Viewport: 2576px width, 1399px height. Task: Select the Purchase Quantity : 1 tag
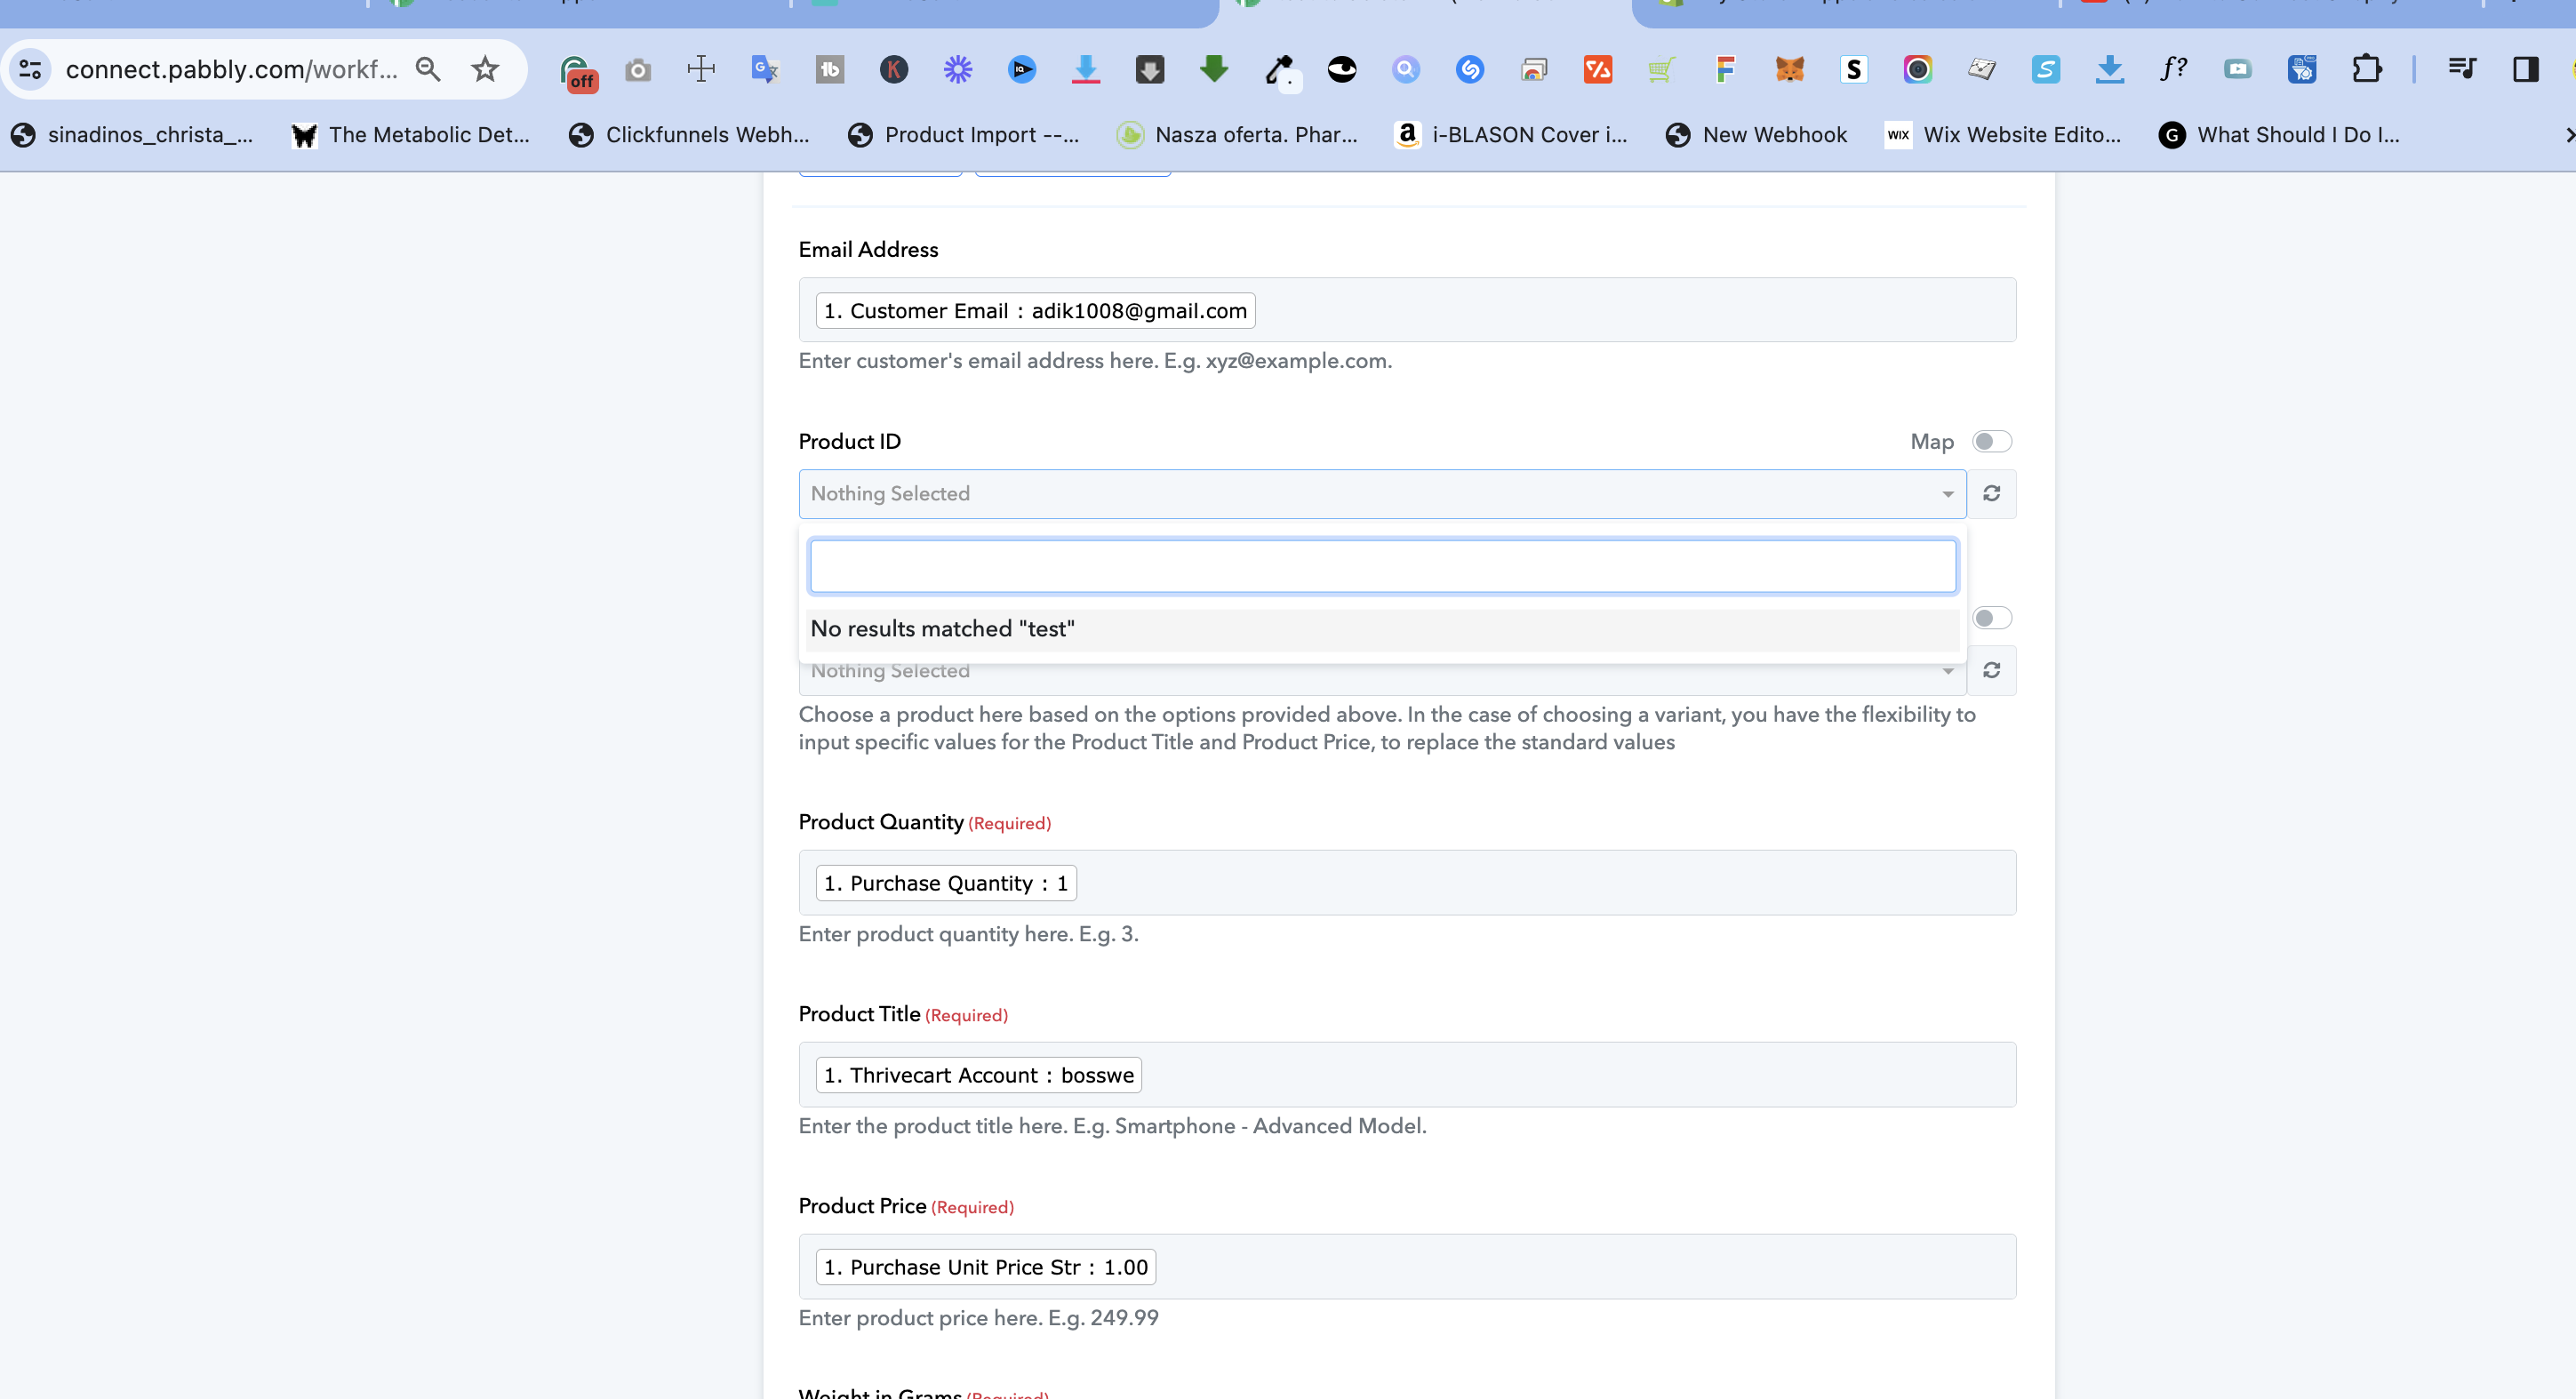coord(946,883)
